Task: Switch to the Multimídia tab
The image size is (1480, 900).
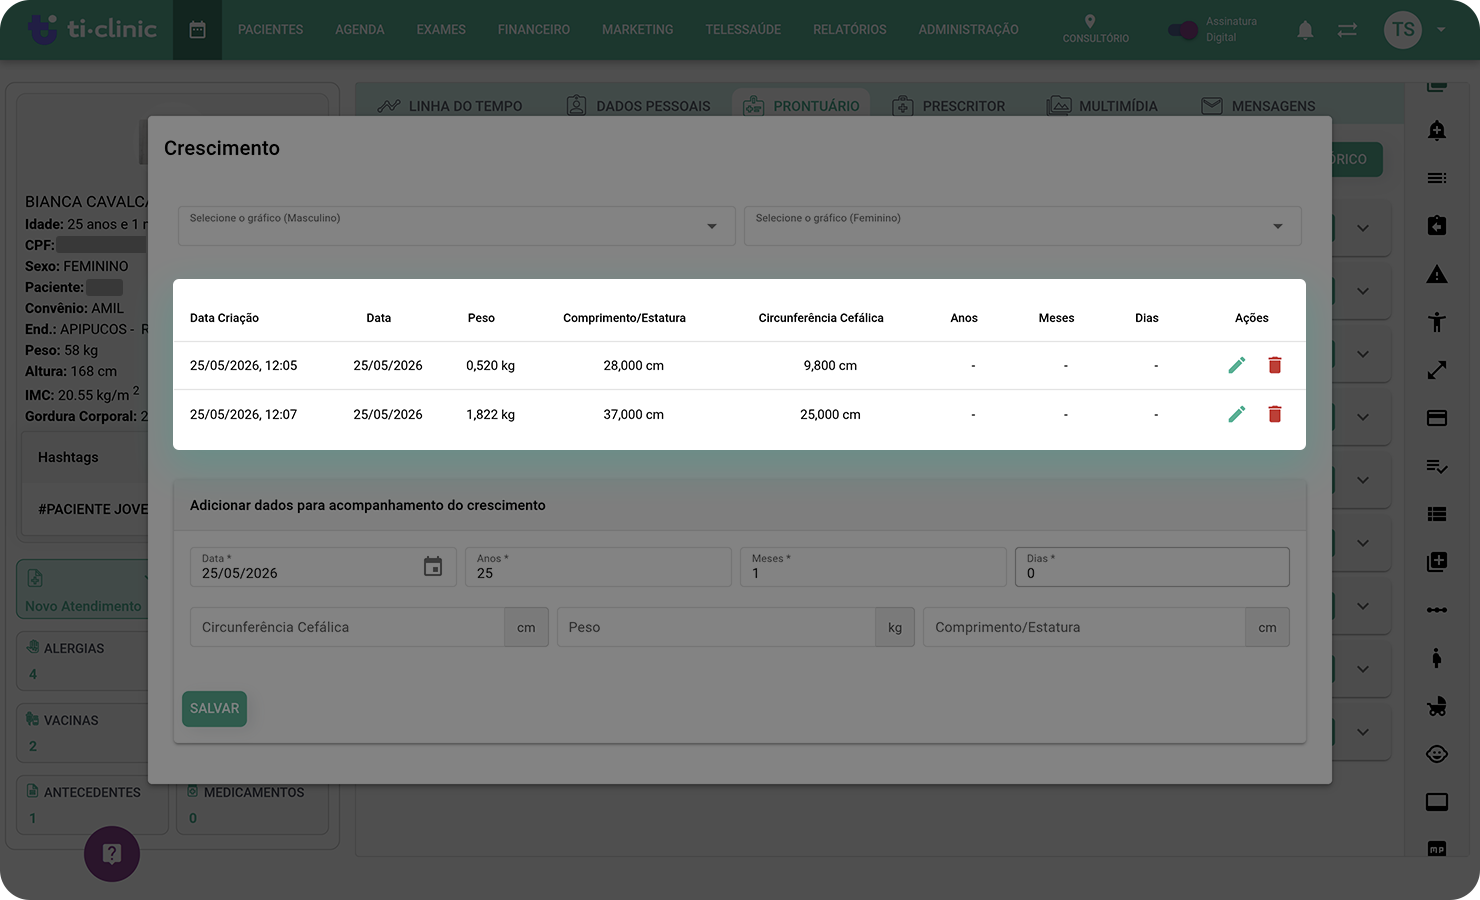Action: coord(1102,106)
